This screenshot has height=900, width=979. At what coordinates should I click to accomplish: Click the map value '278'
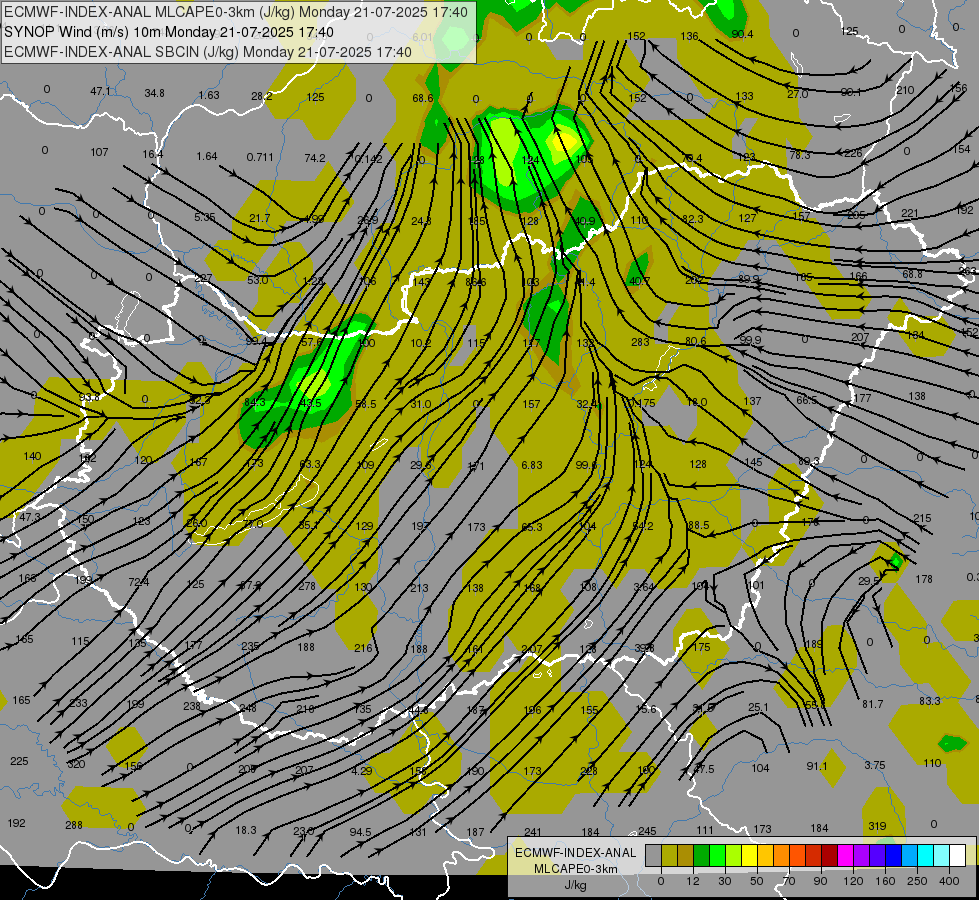[307, 586]
